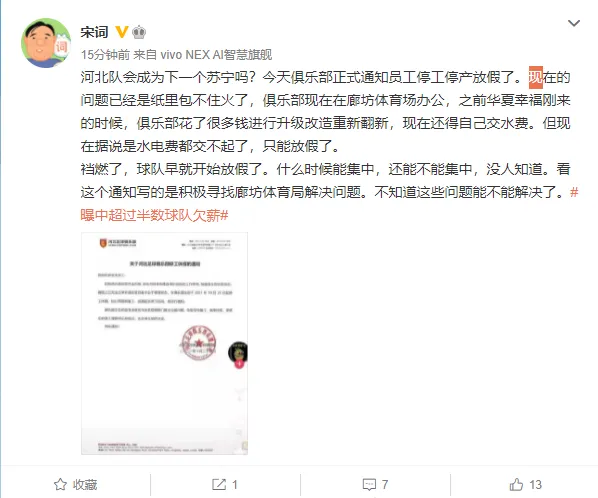Open the attached notice document image

(x=164, y=343)
